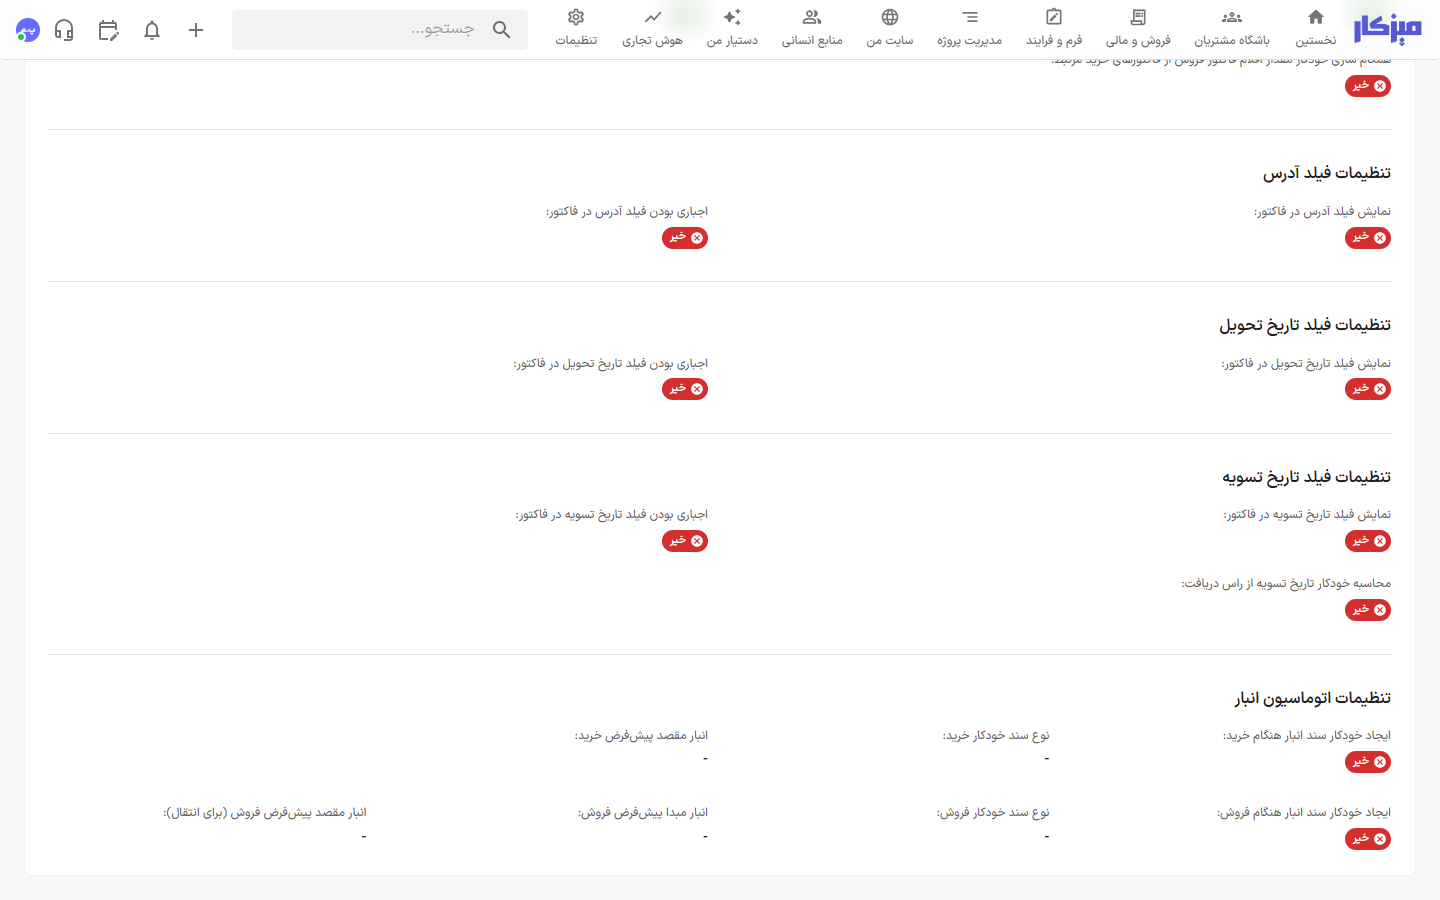Toggle نمایش فیلد آدرس در فاکتور
Viewport: 1440px width, 900px height.
[x=1368, y=238]
